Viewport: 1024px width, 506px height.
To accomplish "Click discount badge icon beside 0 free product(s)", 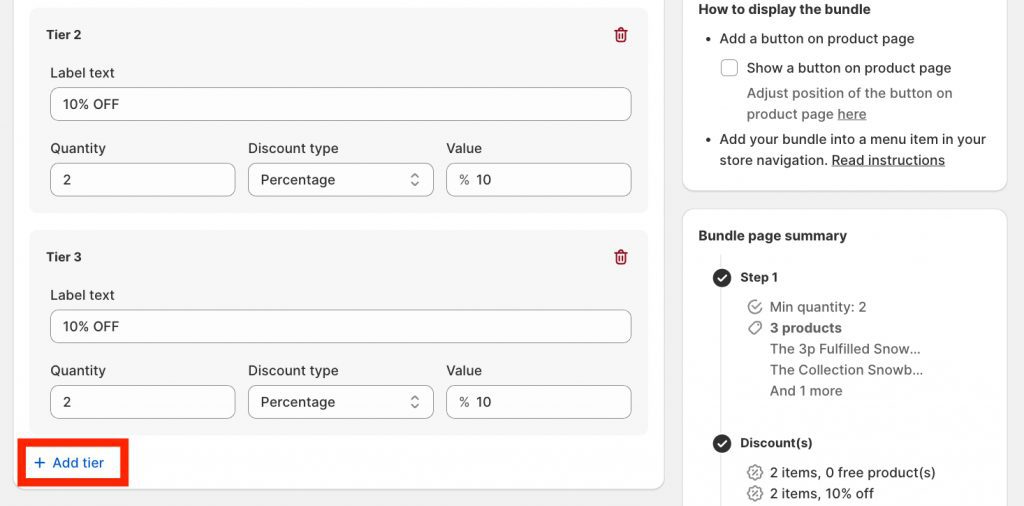I will point(755,472).
